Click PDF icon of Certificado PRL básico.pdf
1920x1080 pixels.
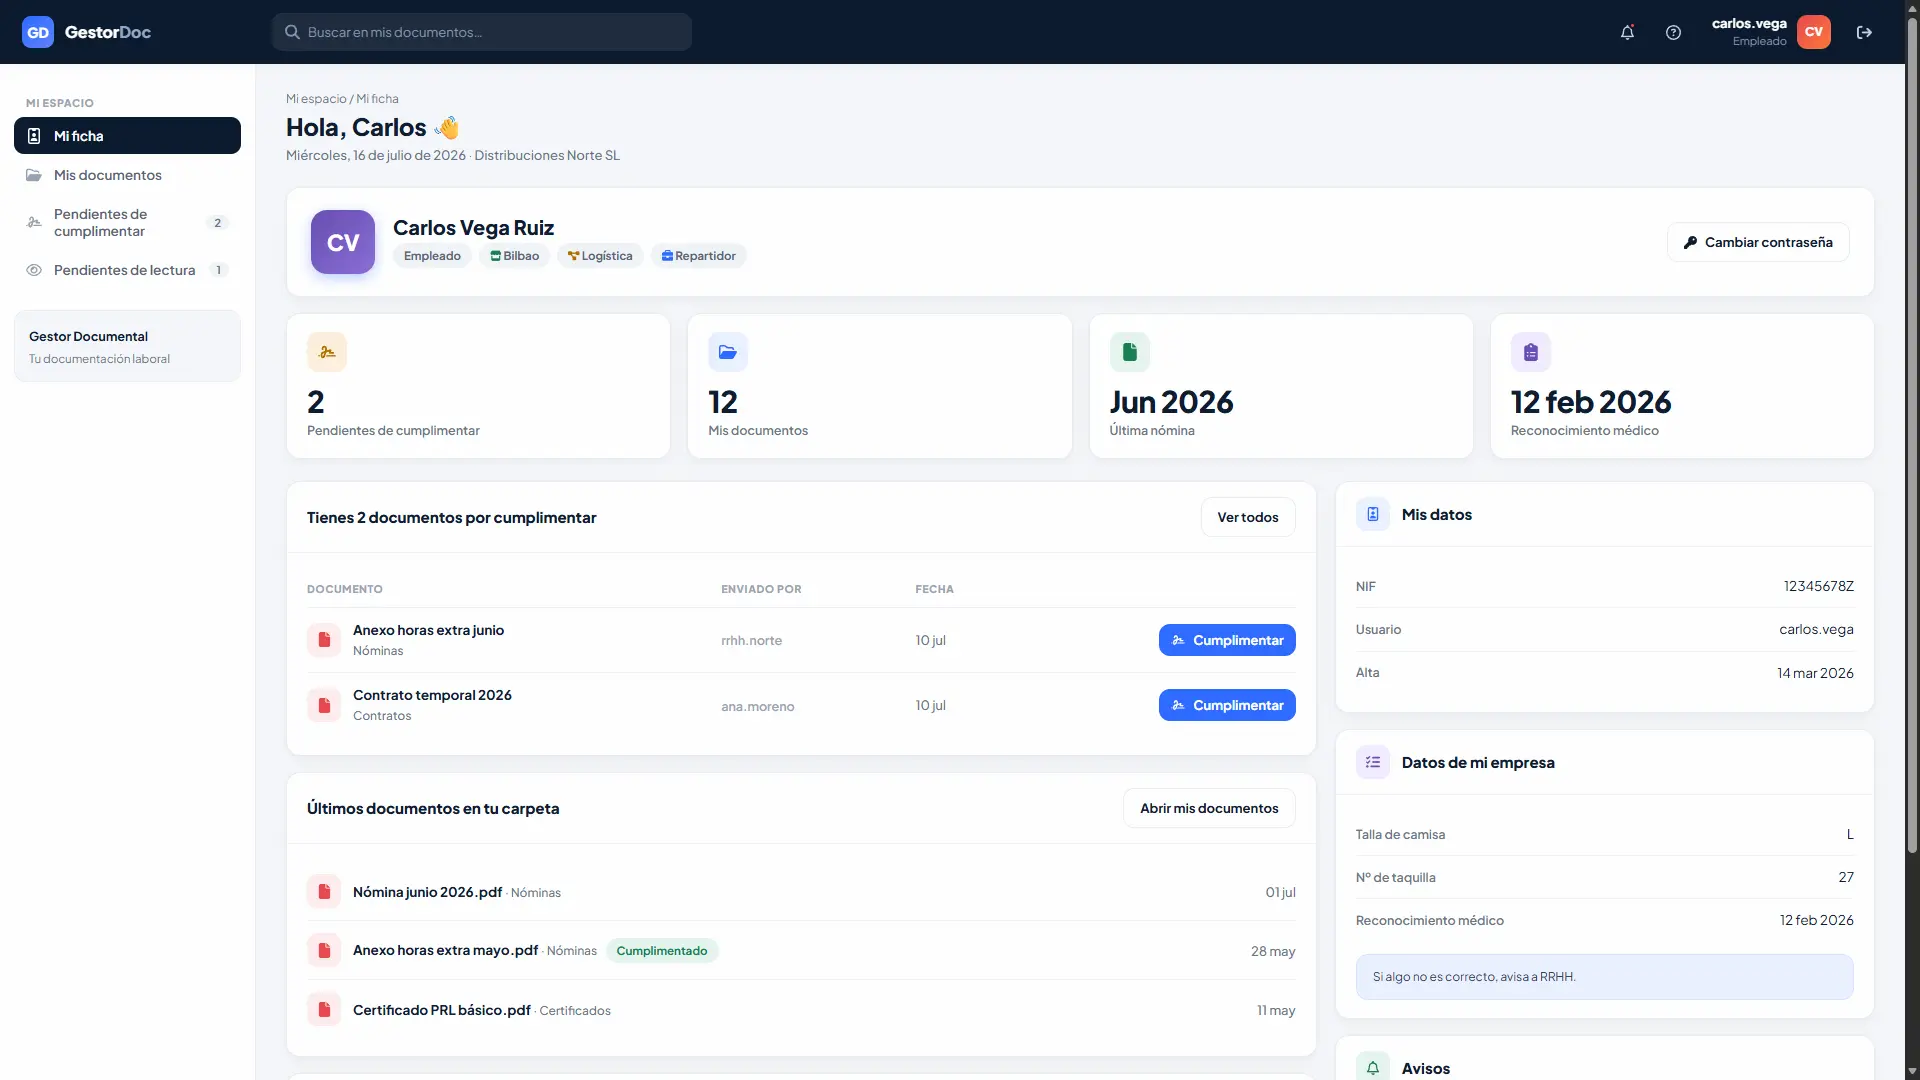pos(324,1010)
